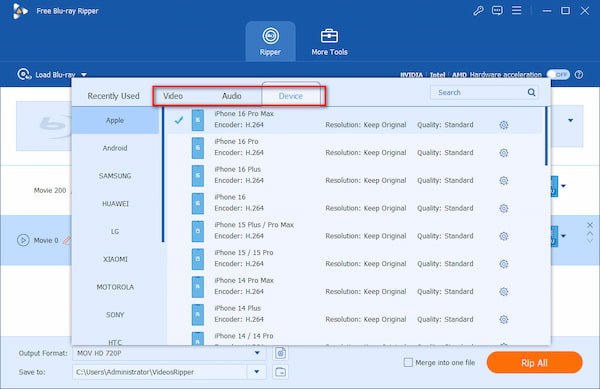600x389 pixels.
Task: Click the iPhone 16 Plus device icon
Action: (198, 176)
